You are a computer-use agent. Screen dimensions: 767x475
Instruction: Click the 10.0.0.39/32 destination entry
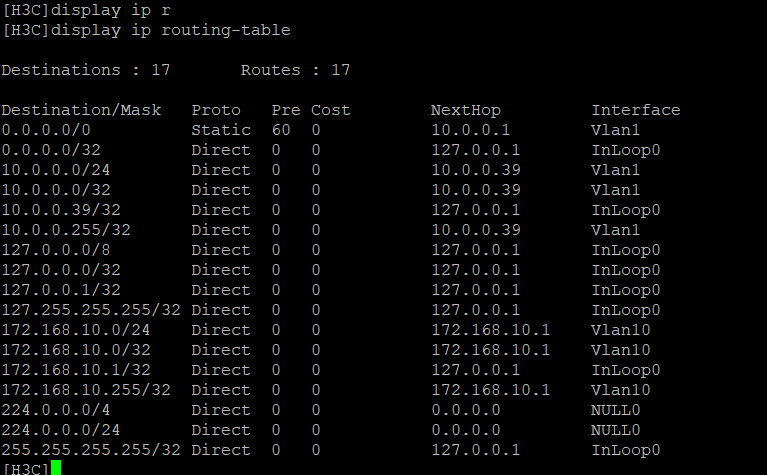(61, 210)
